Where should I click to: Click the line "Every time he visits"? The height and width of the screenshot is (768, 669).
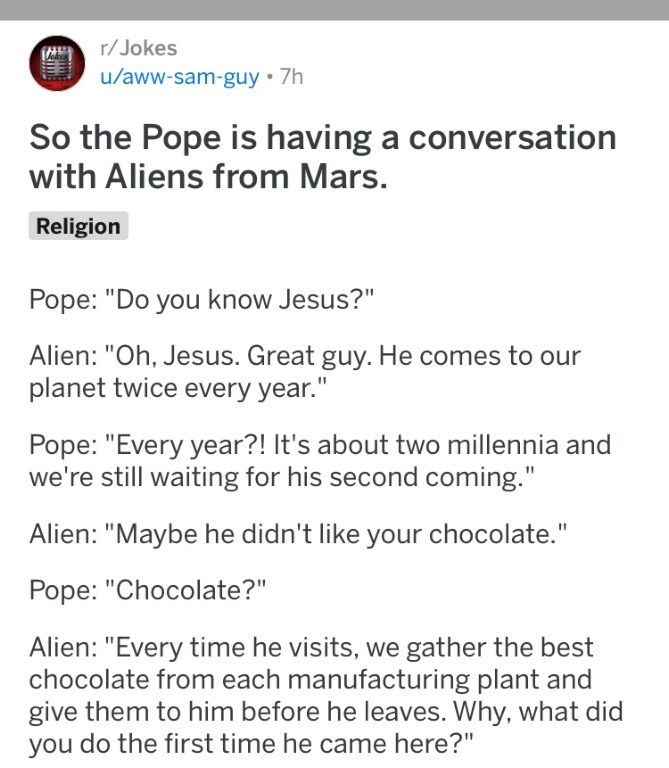point(311,648)
